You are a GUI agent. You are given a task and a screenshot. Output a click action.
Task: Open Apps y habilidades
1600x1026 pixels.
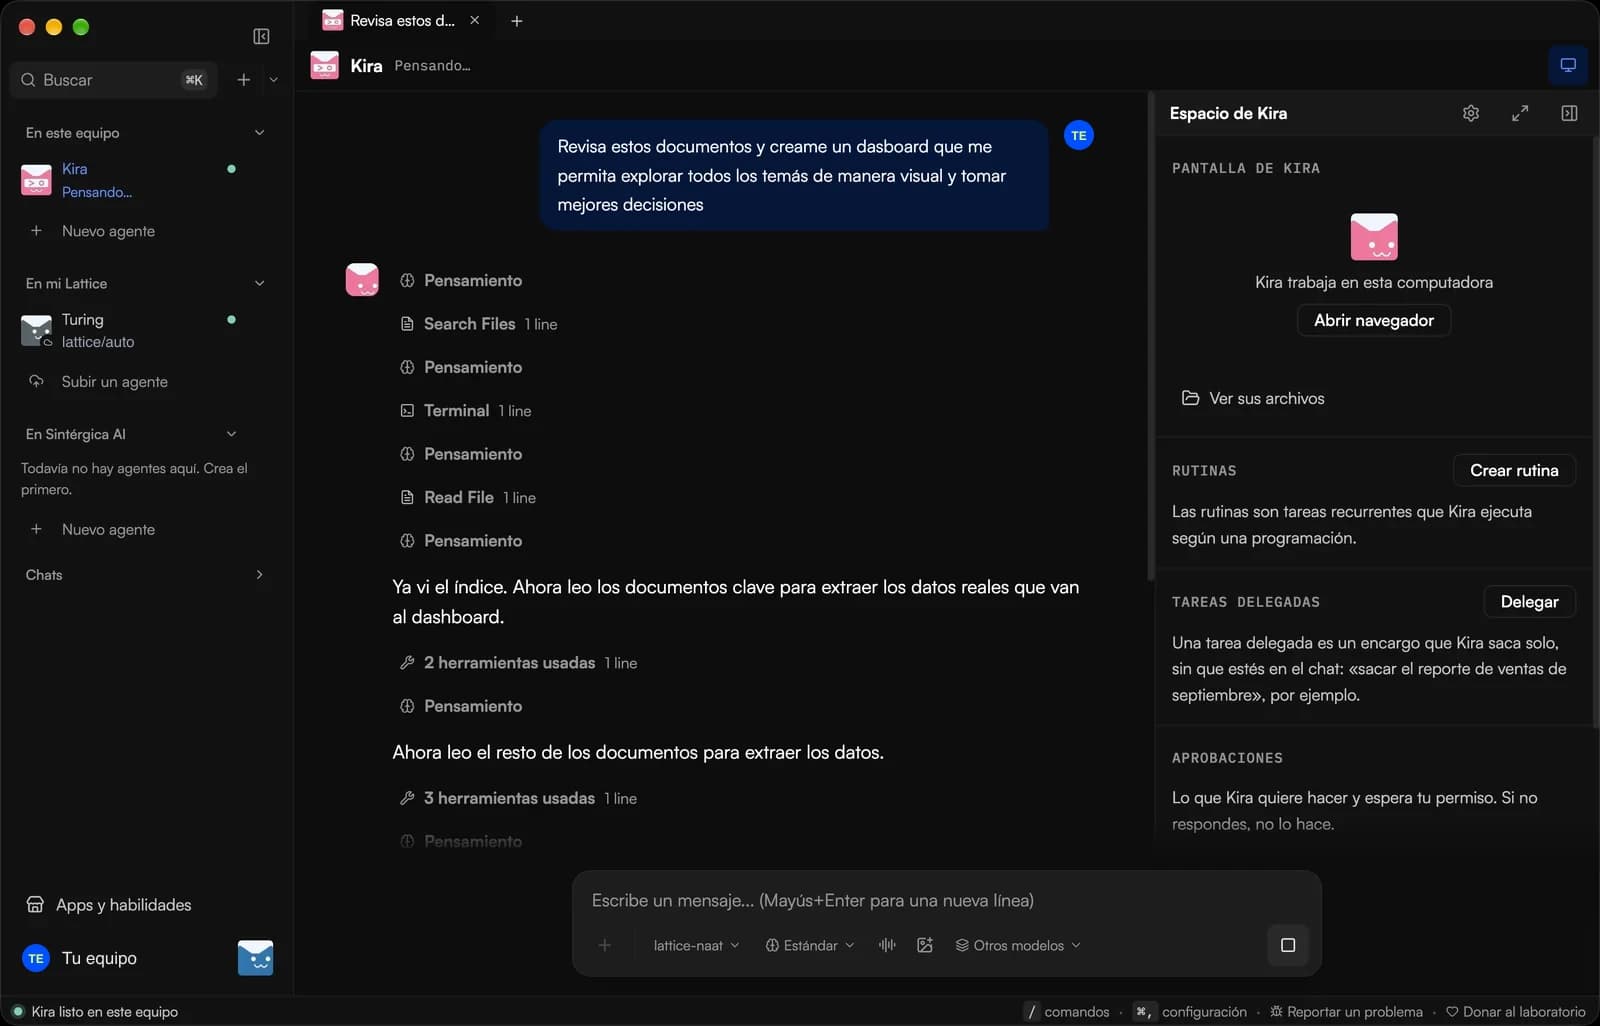(x=109, y=905)
